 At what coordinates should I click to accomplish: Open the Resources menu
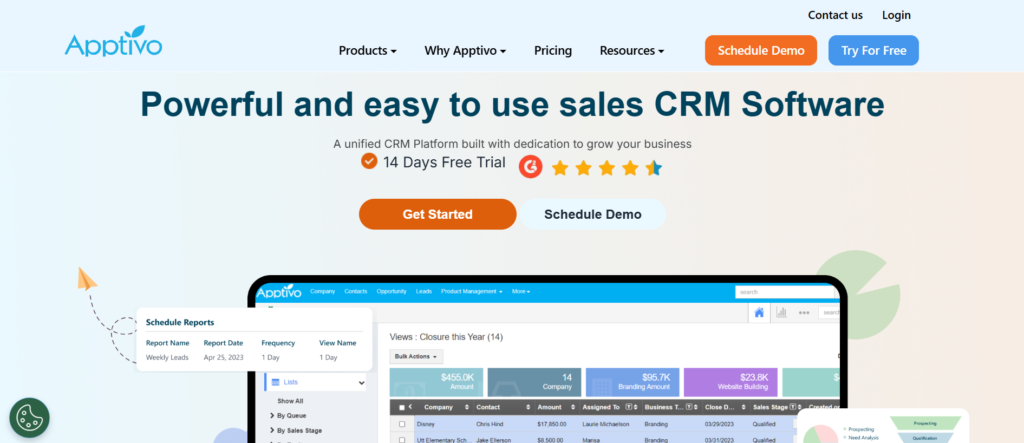[x=632, y=51]
